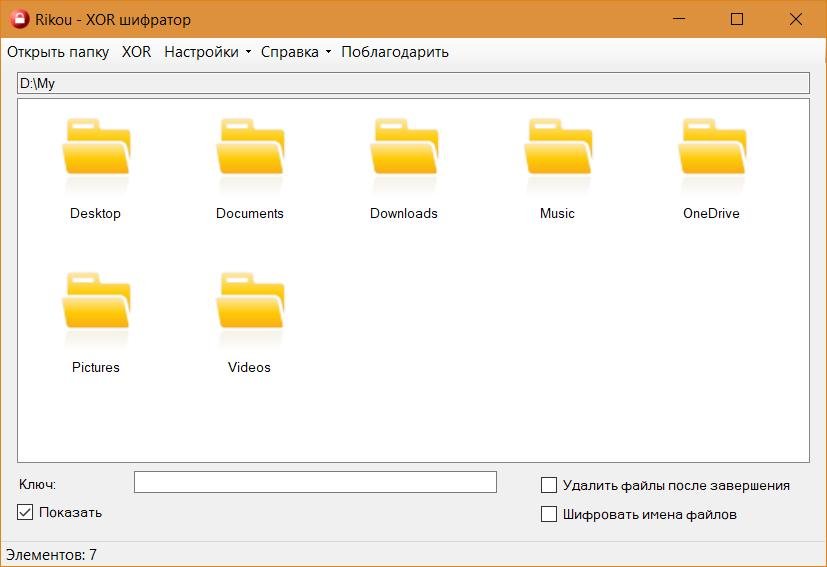This screenshot has width=827, height=567.
Task: Expand the Справка dropdown menu
Action: click(x=296, y=52)
